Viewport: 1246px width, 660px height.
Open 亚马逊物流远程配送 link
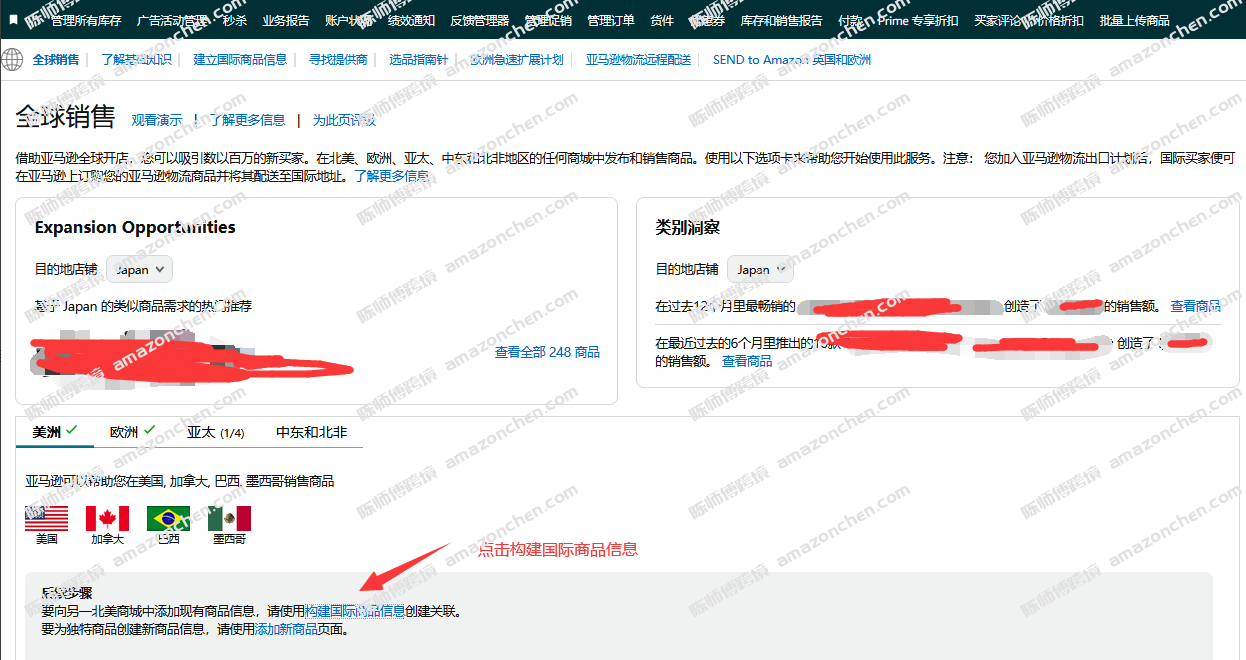click(x=638, y=59)
